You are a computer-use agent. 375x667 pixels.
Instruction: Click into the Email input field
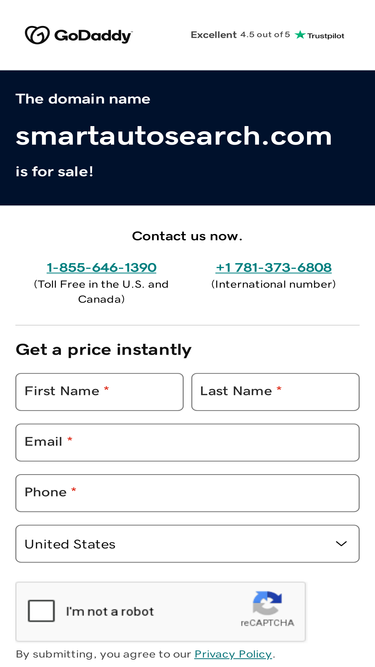[x=188, y=442]
